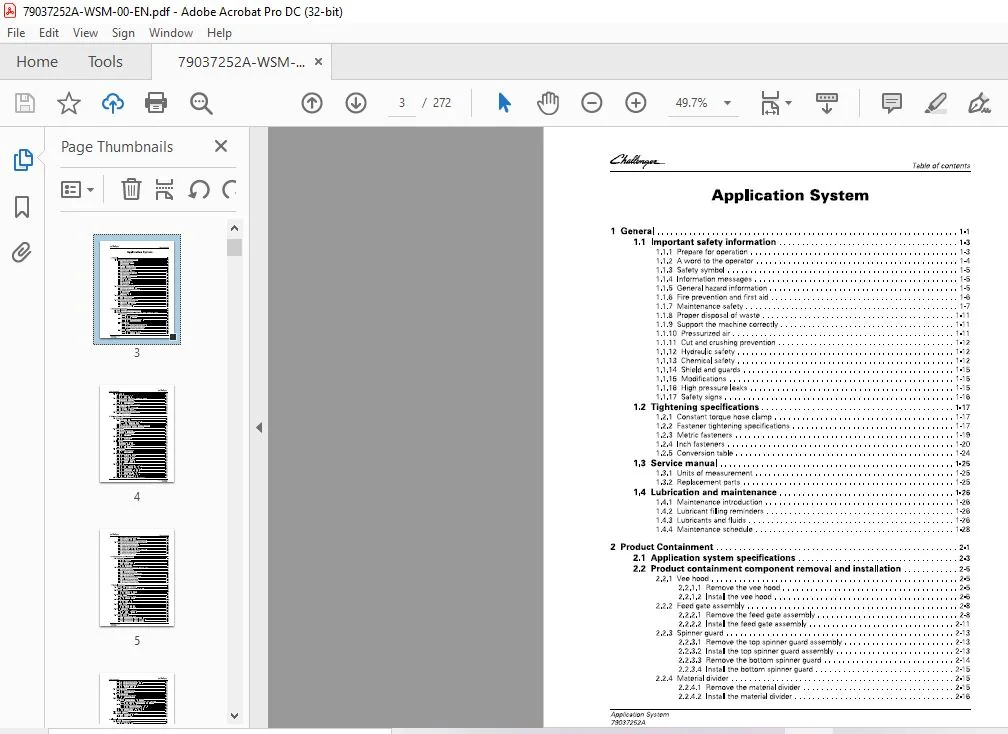Open the Attachments paperclip panel
1008x734 pixels.
click(x=22, y=253)
